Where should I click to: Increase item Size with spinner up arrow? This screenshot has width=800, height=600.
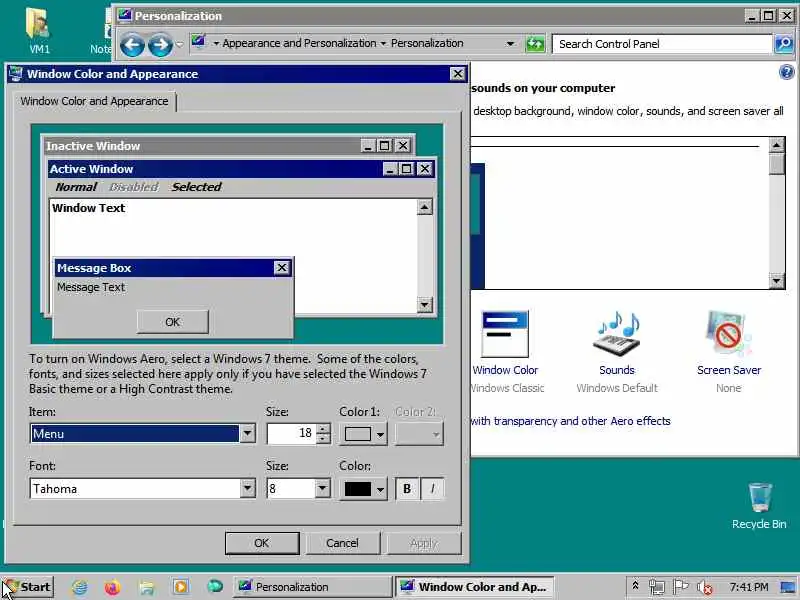[x=323, y=429]
